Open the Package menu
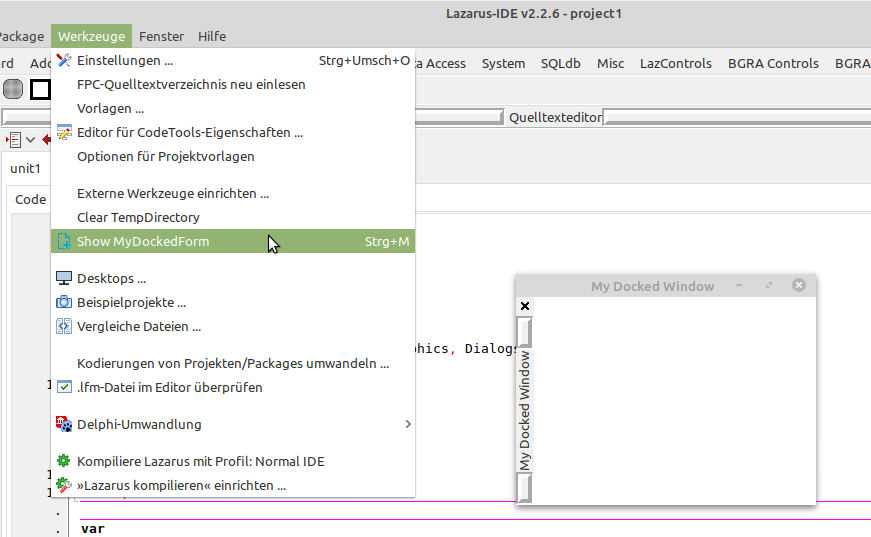The height and width of the screenshot is (537, 871). point(22,36)
